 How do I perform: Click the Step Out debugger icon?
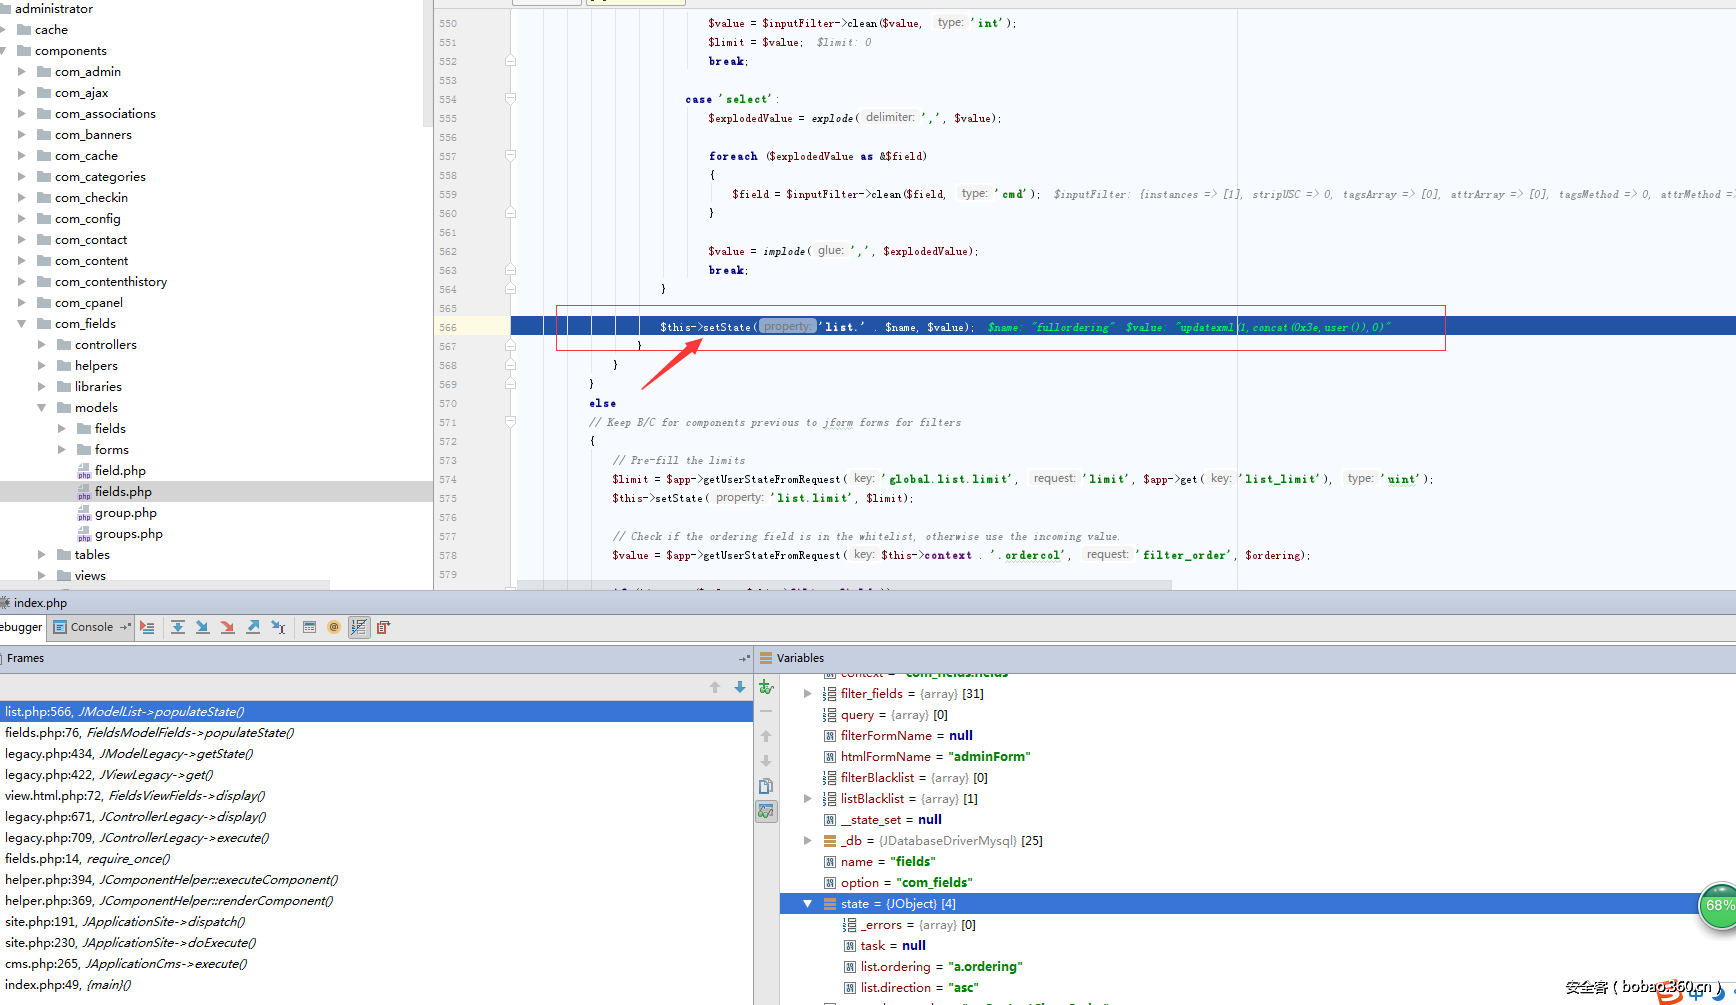point(253,627)
